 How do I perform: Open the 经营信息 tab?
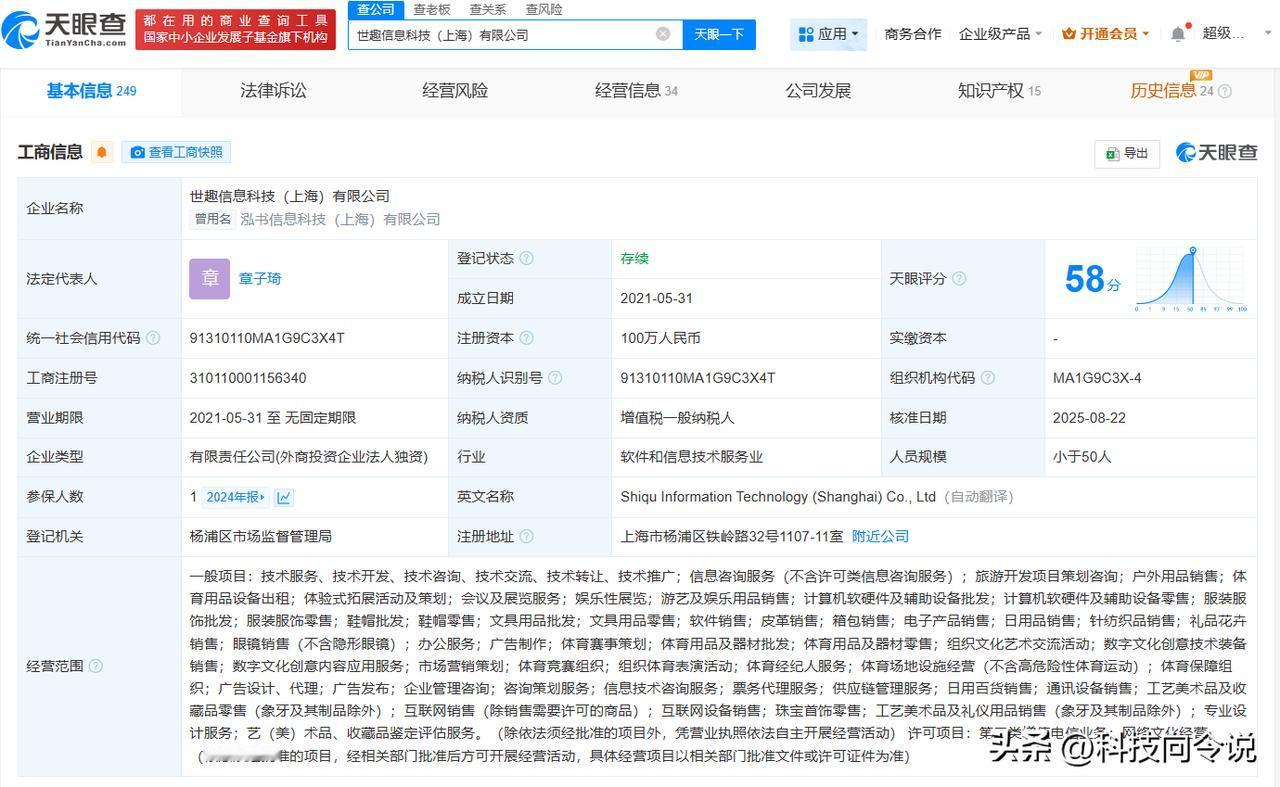(636, 91)
